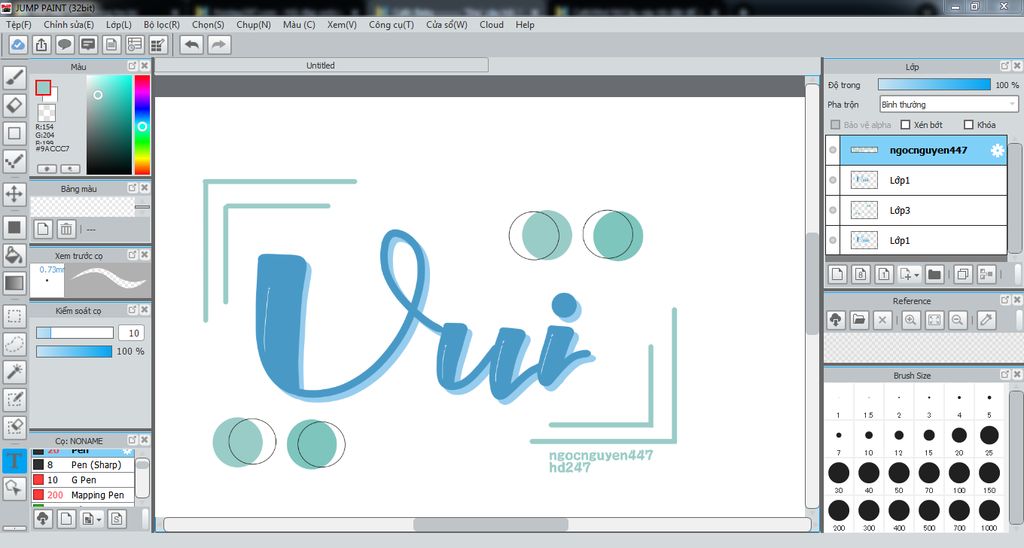Choose the Select Pen tool
This screenshot has width=1024, height=548.
pos(14,399)
